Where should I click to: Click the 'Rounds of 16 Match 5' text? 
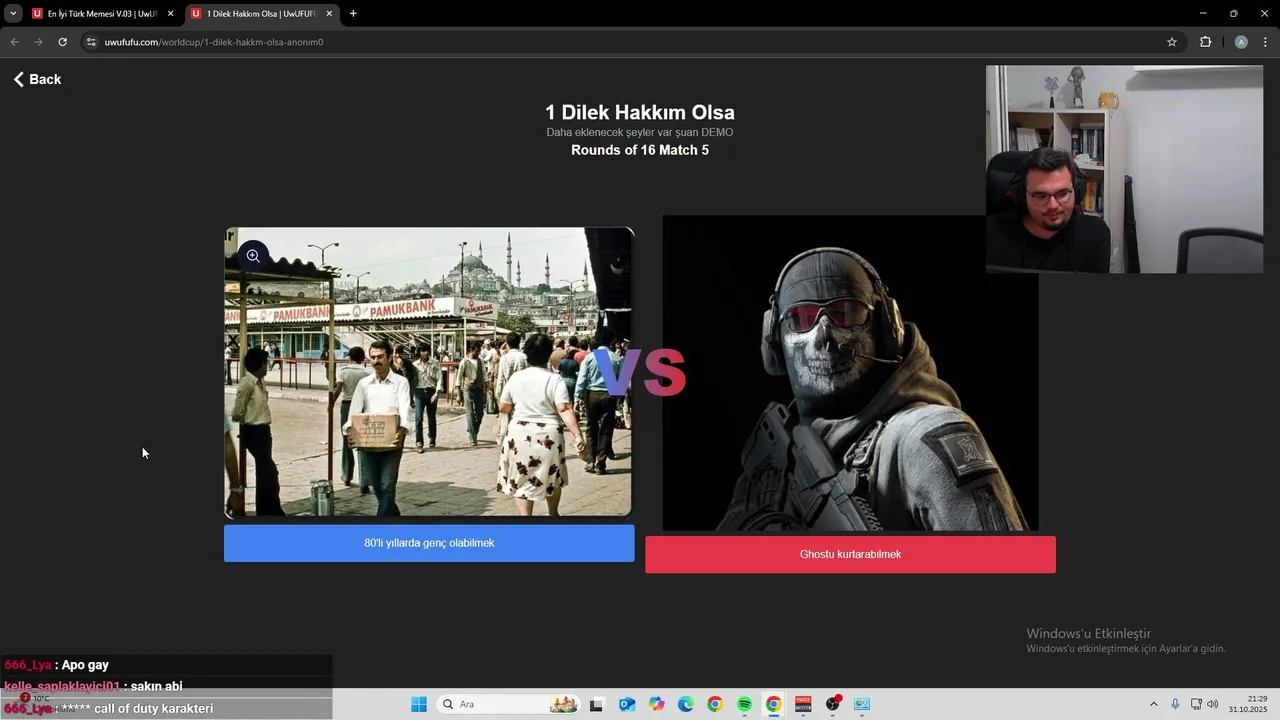pyautogui.click(x=640, y=150)
